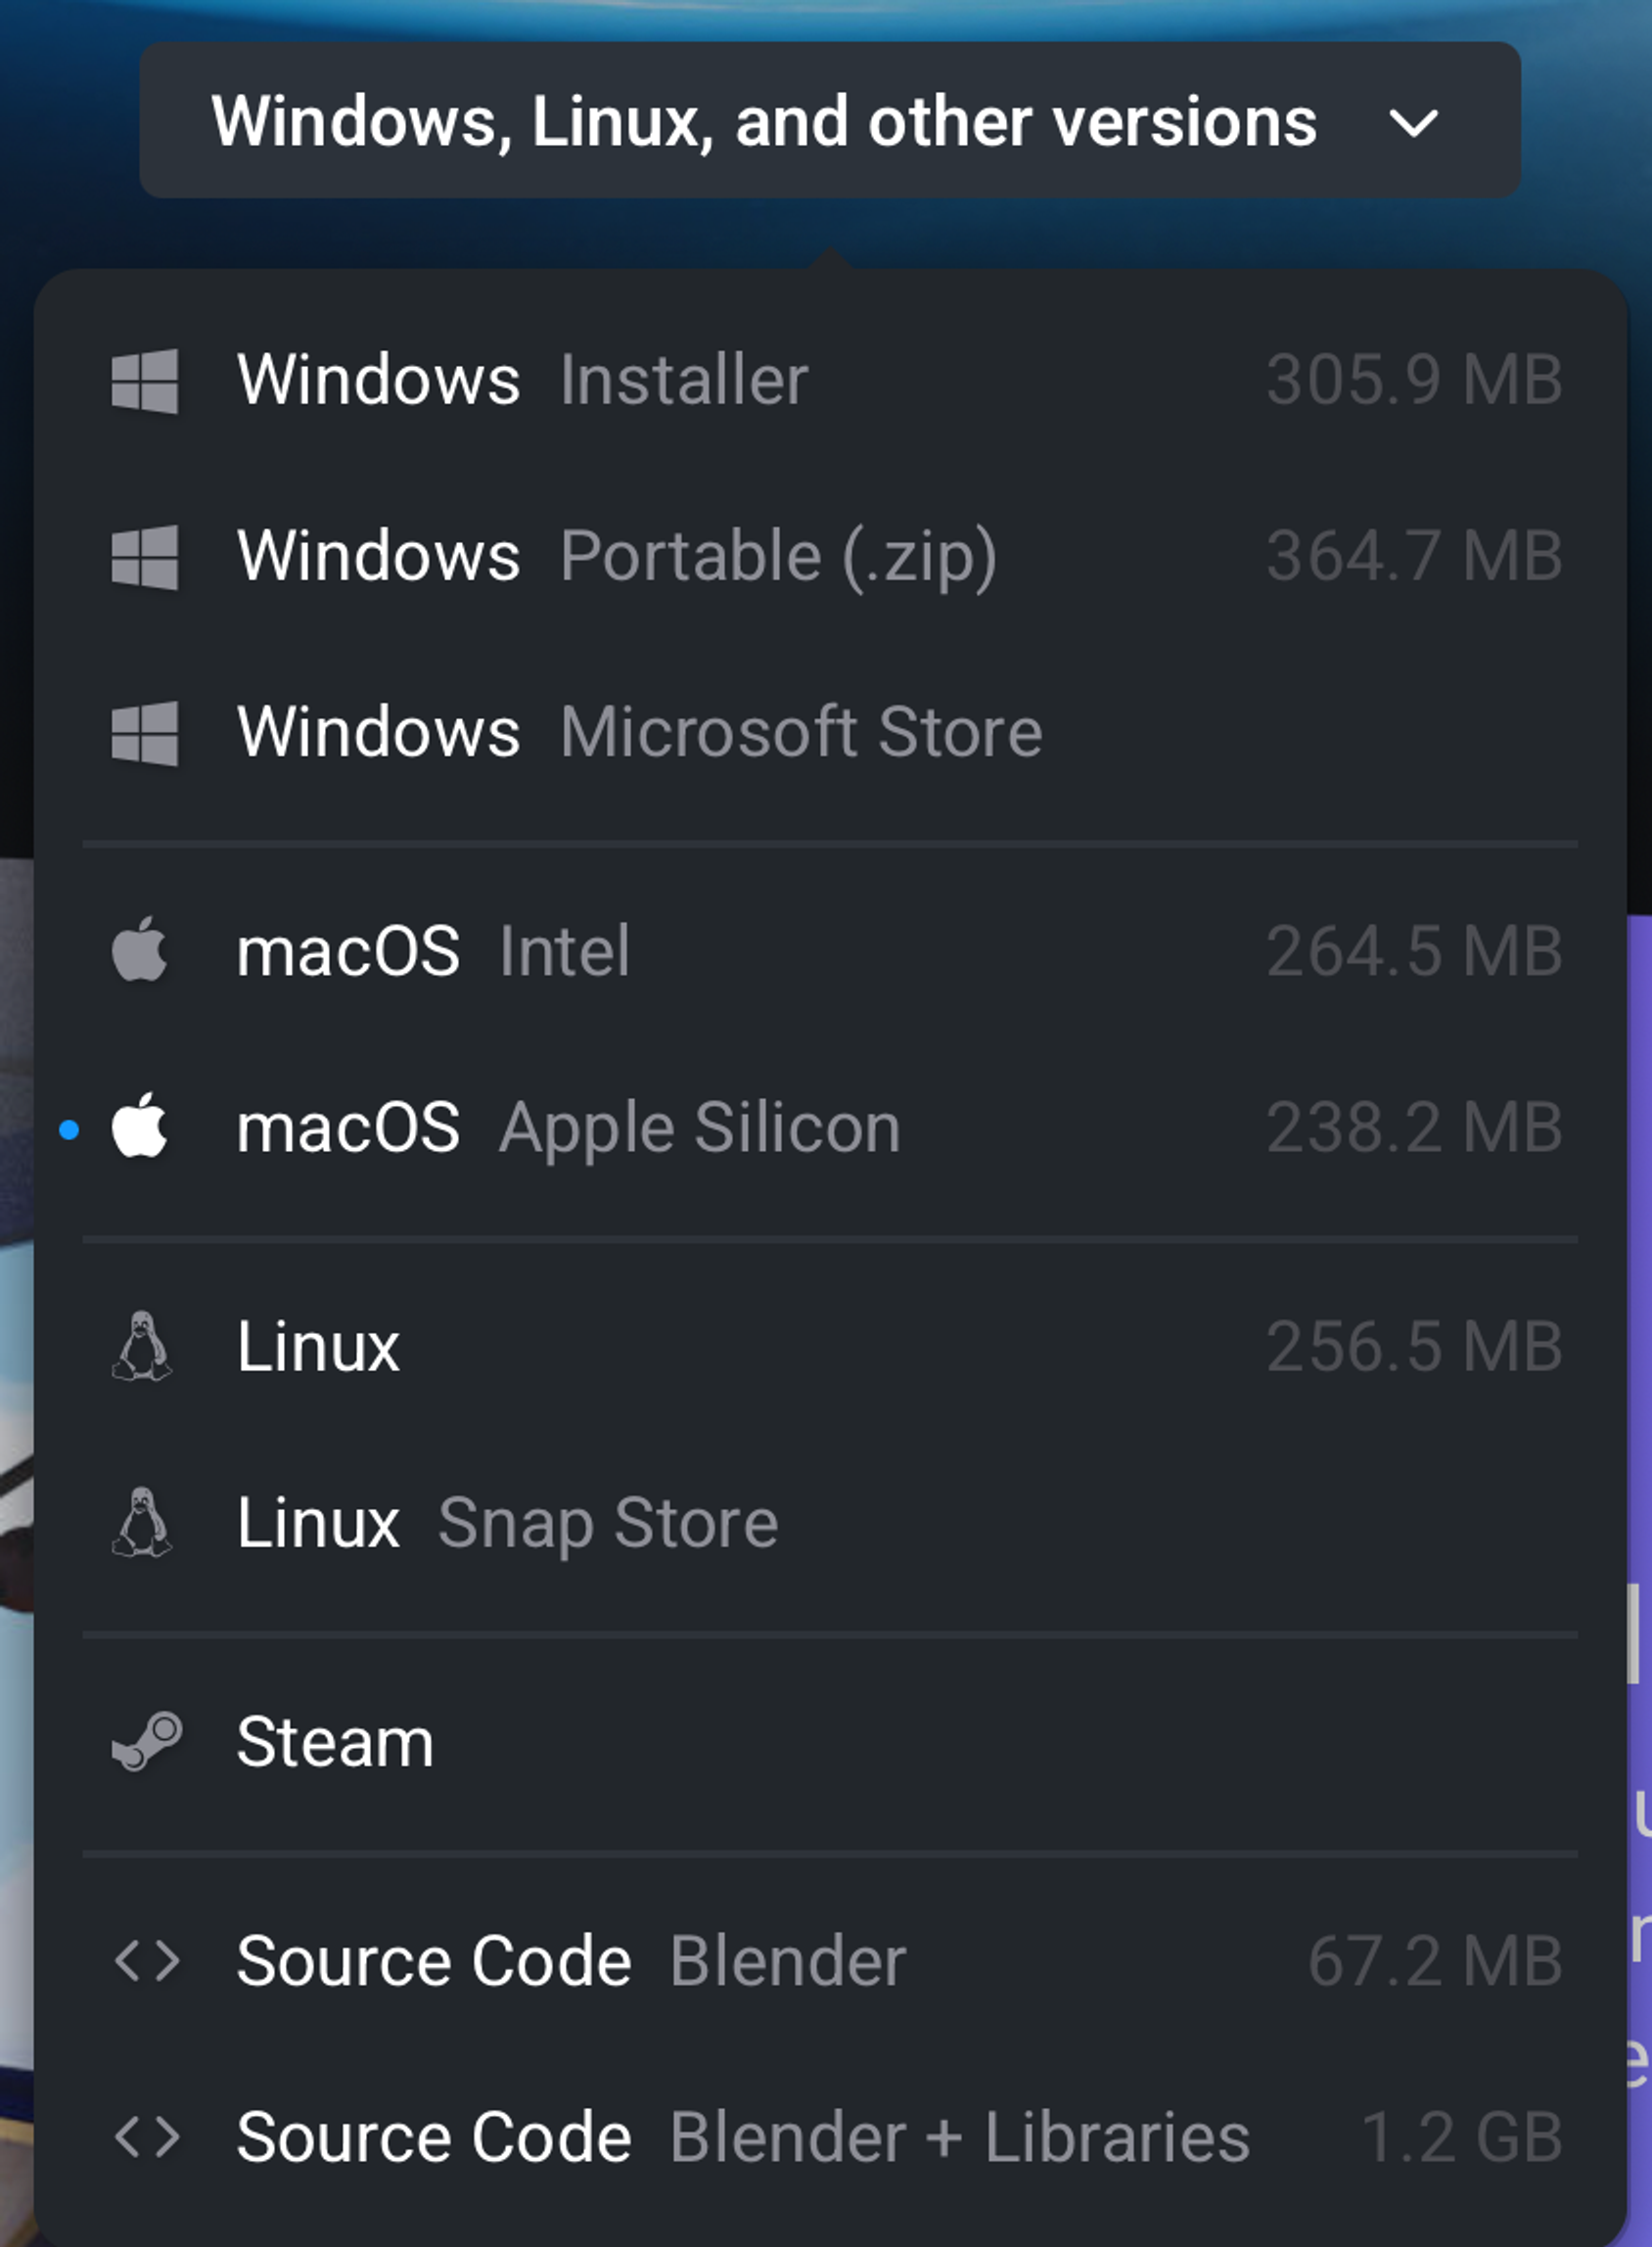
Task: Click the 1.2 GB Blender + Libraries source
Action: tap(830, 2137)
